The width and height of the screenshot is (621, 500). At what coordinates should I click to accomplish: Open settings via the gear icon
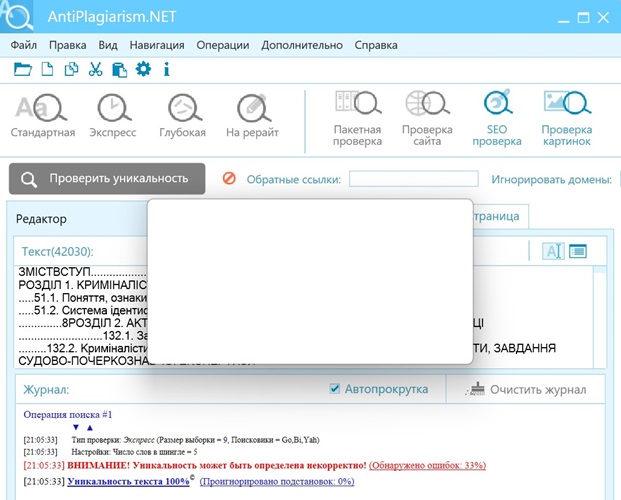tap(143, 69)
